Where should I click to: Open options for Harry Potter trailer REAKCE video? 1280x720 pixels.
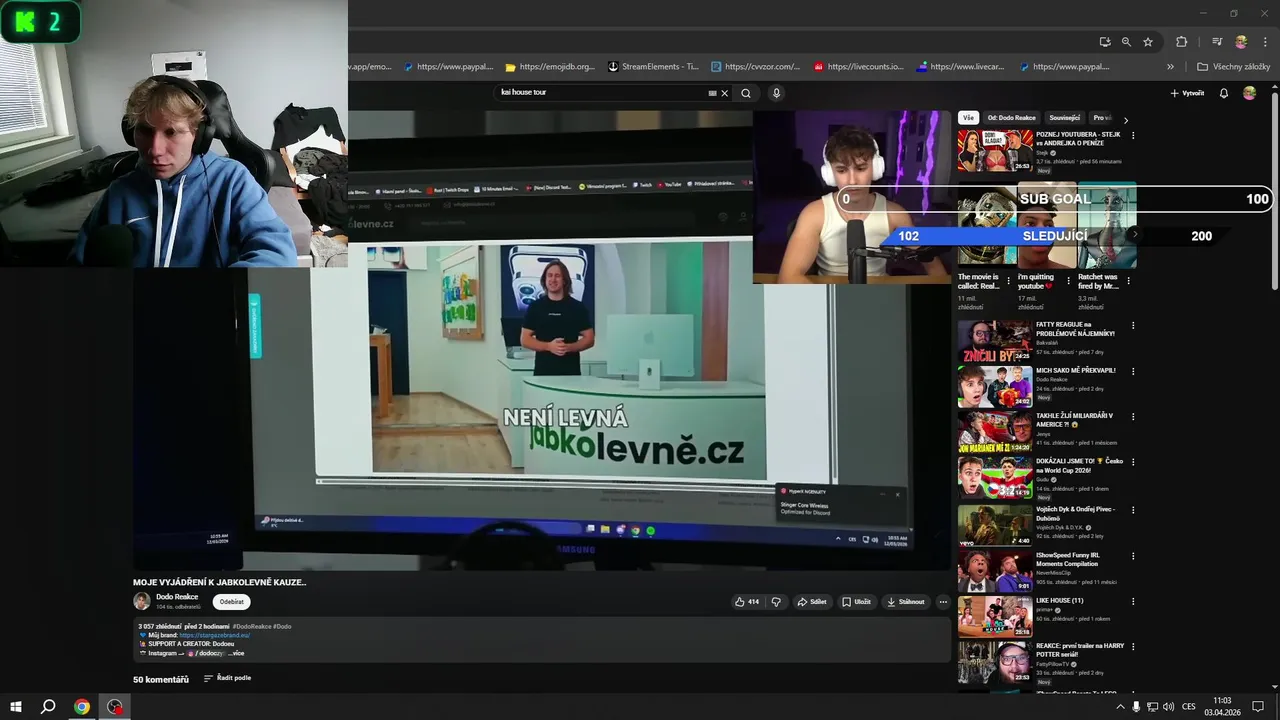1132,647
